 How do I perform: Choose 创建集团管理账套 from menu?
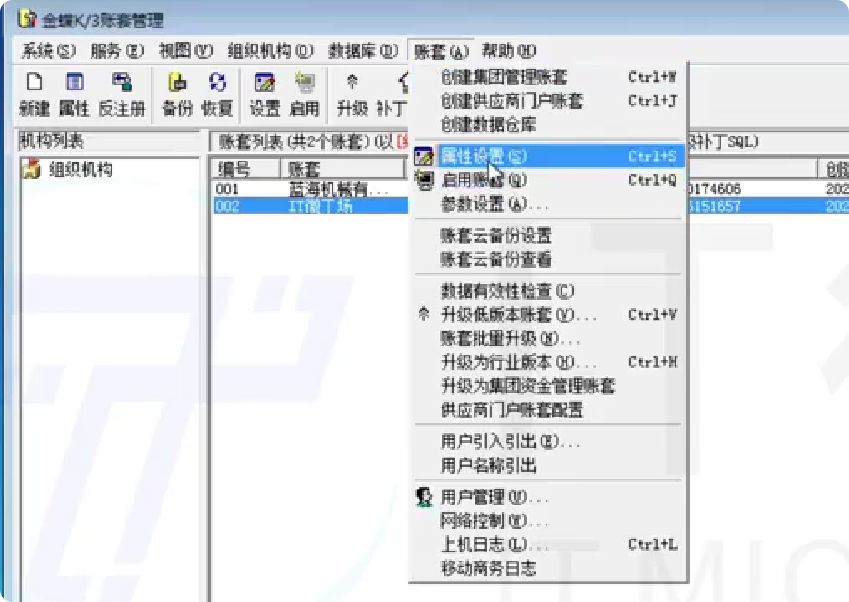[x=548, y=77]
